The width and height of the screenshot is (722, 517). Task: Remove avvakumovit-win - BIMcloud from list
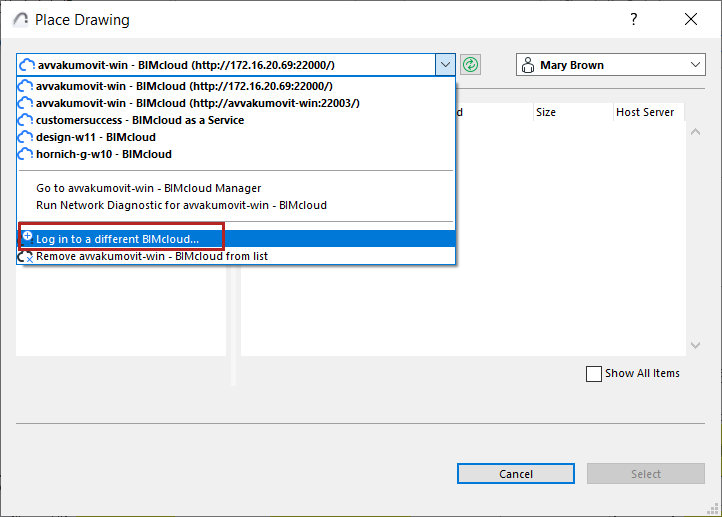click(x=236, y=256)
